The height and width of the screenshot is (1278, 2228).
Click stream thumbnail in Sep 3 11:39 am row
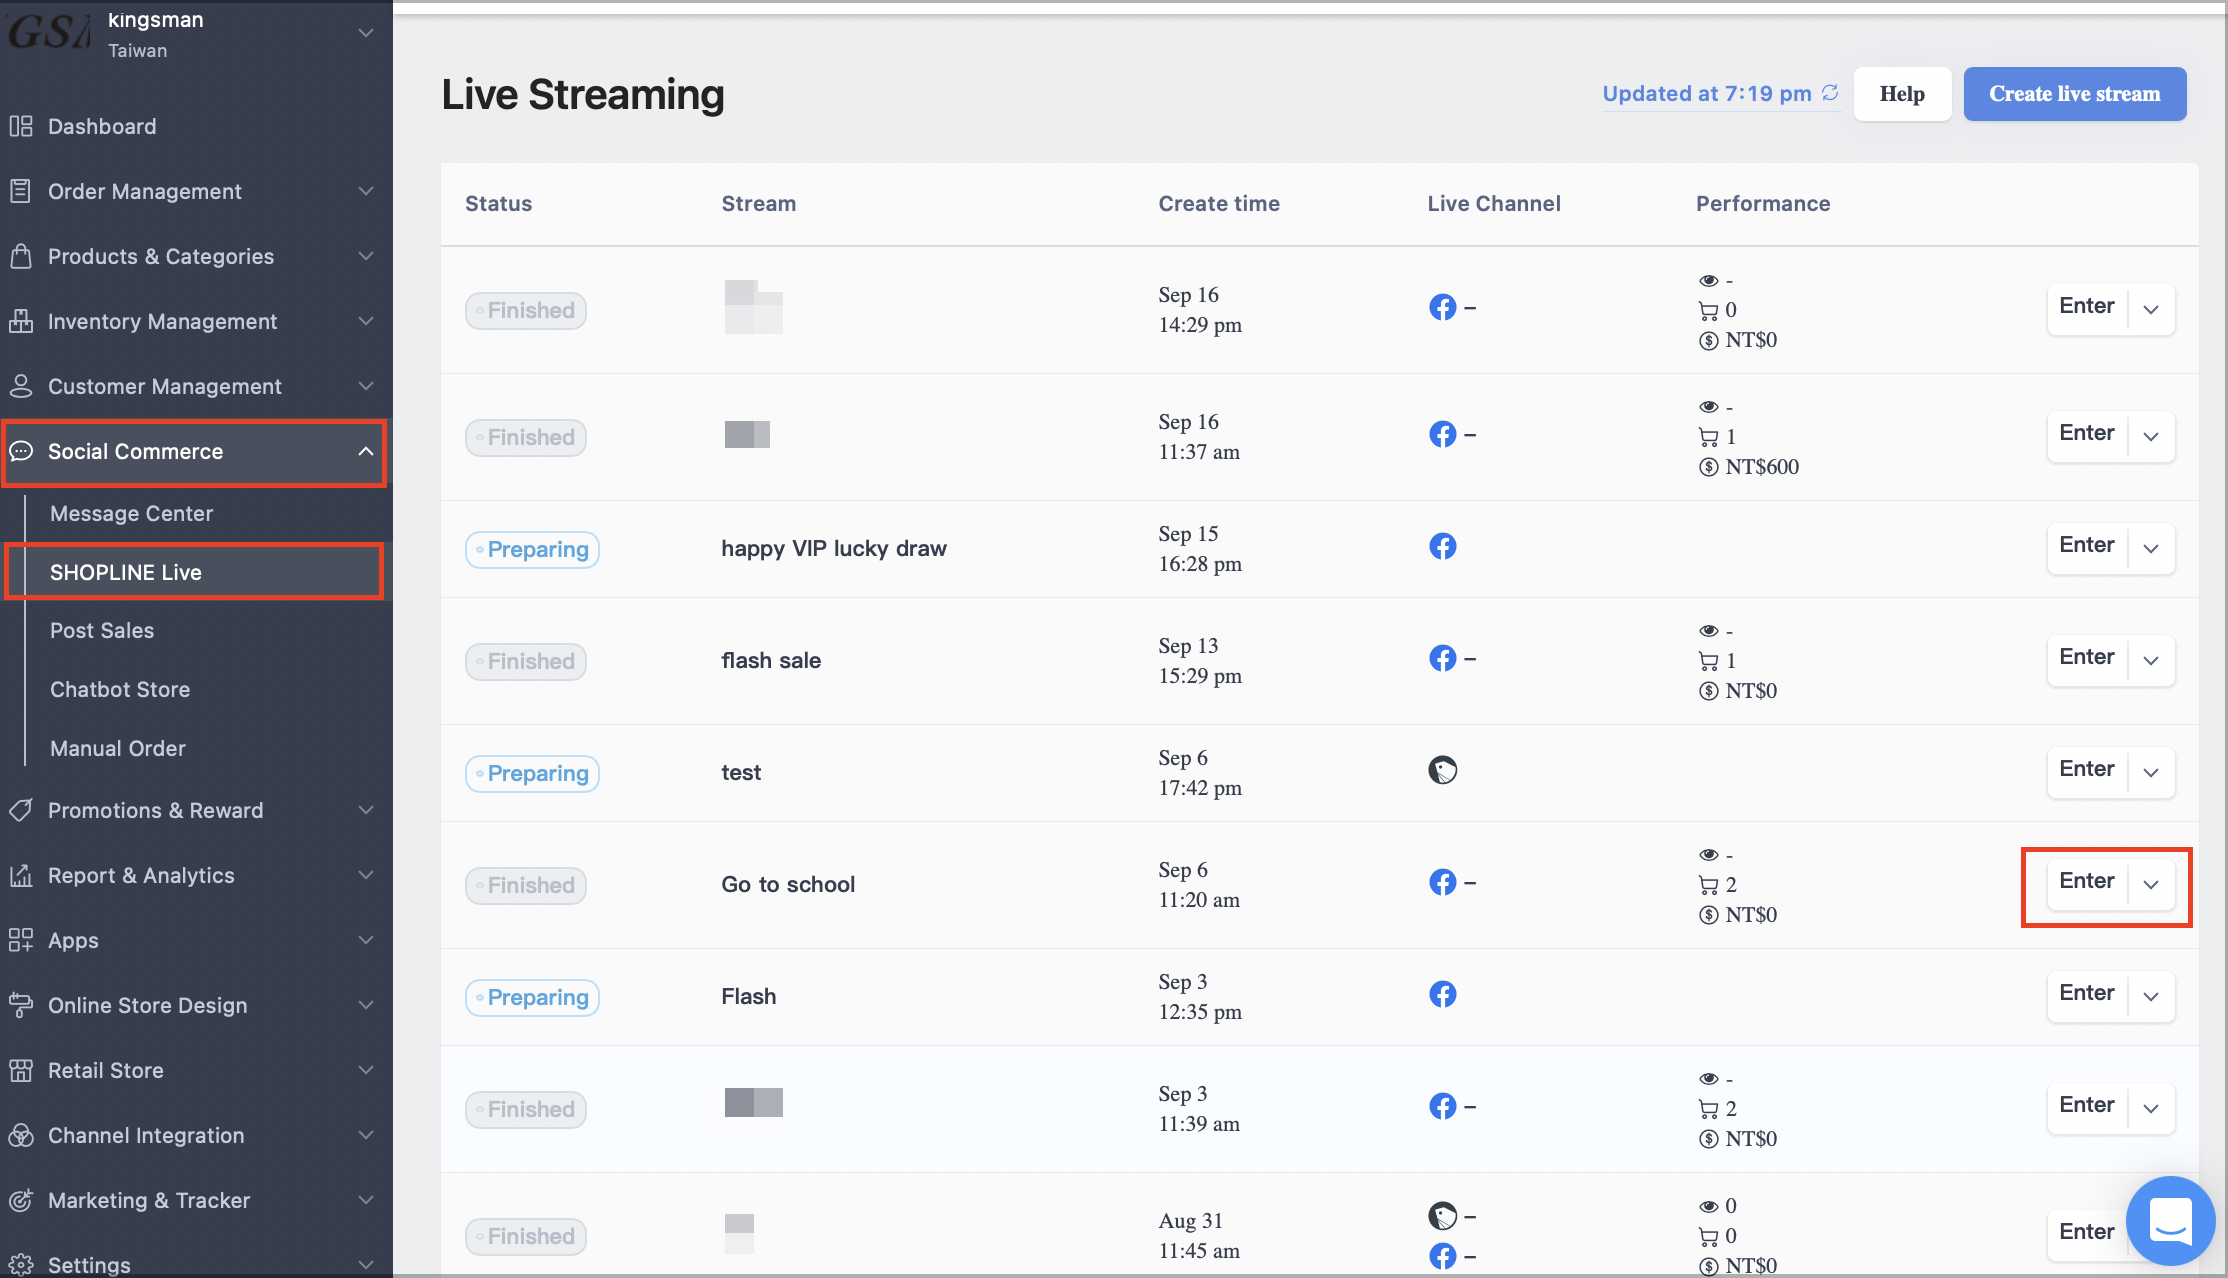tap(754, 1103)
